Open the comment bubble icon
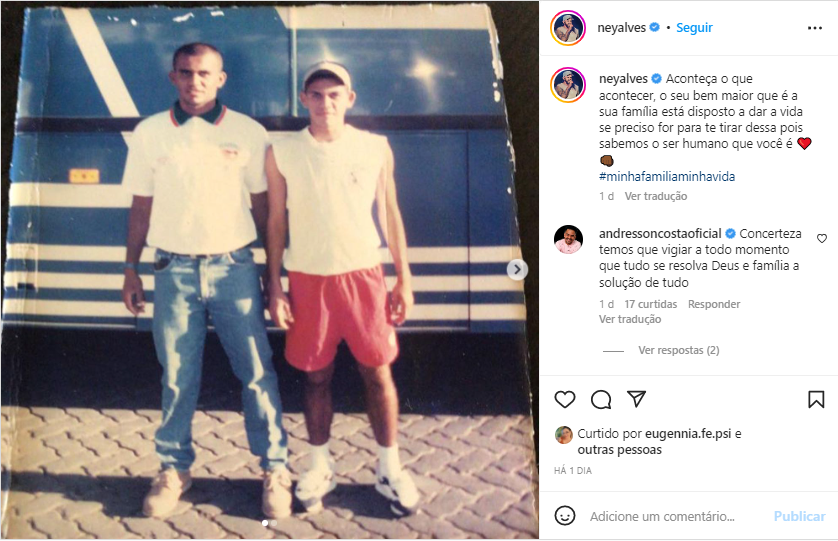 (601, 399)
